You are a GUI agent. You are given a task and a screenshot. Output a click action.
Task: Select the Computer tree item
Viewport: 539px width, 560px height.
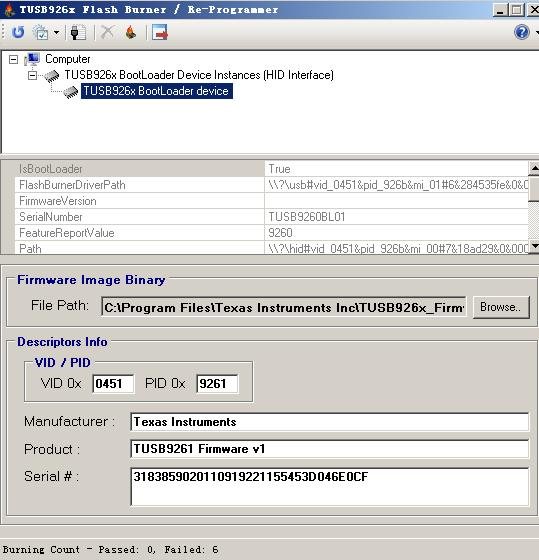point(68,59)
